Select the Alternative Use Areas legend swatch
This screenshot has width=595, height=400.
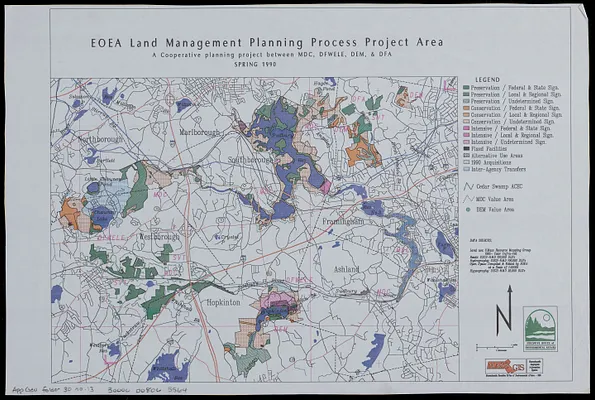pyautogui.click(x=466, y=156)
